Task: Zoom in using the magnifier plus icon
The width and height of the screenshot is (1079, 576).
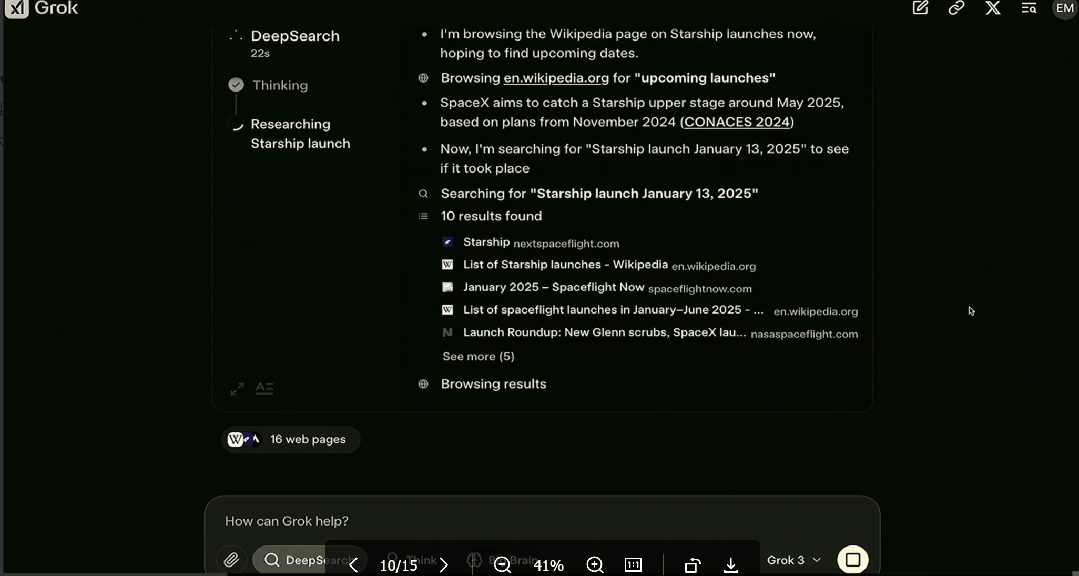Action: coord(595,565)
